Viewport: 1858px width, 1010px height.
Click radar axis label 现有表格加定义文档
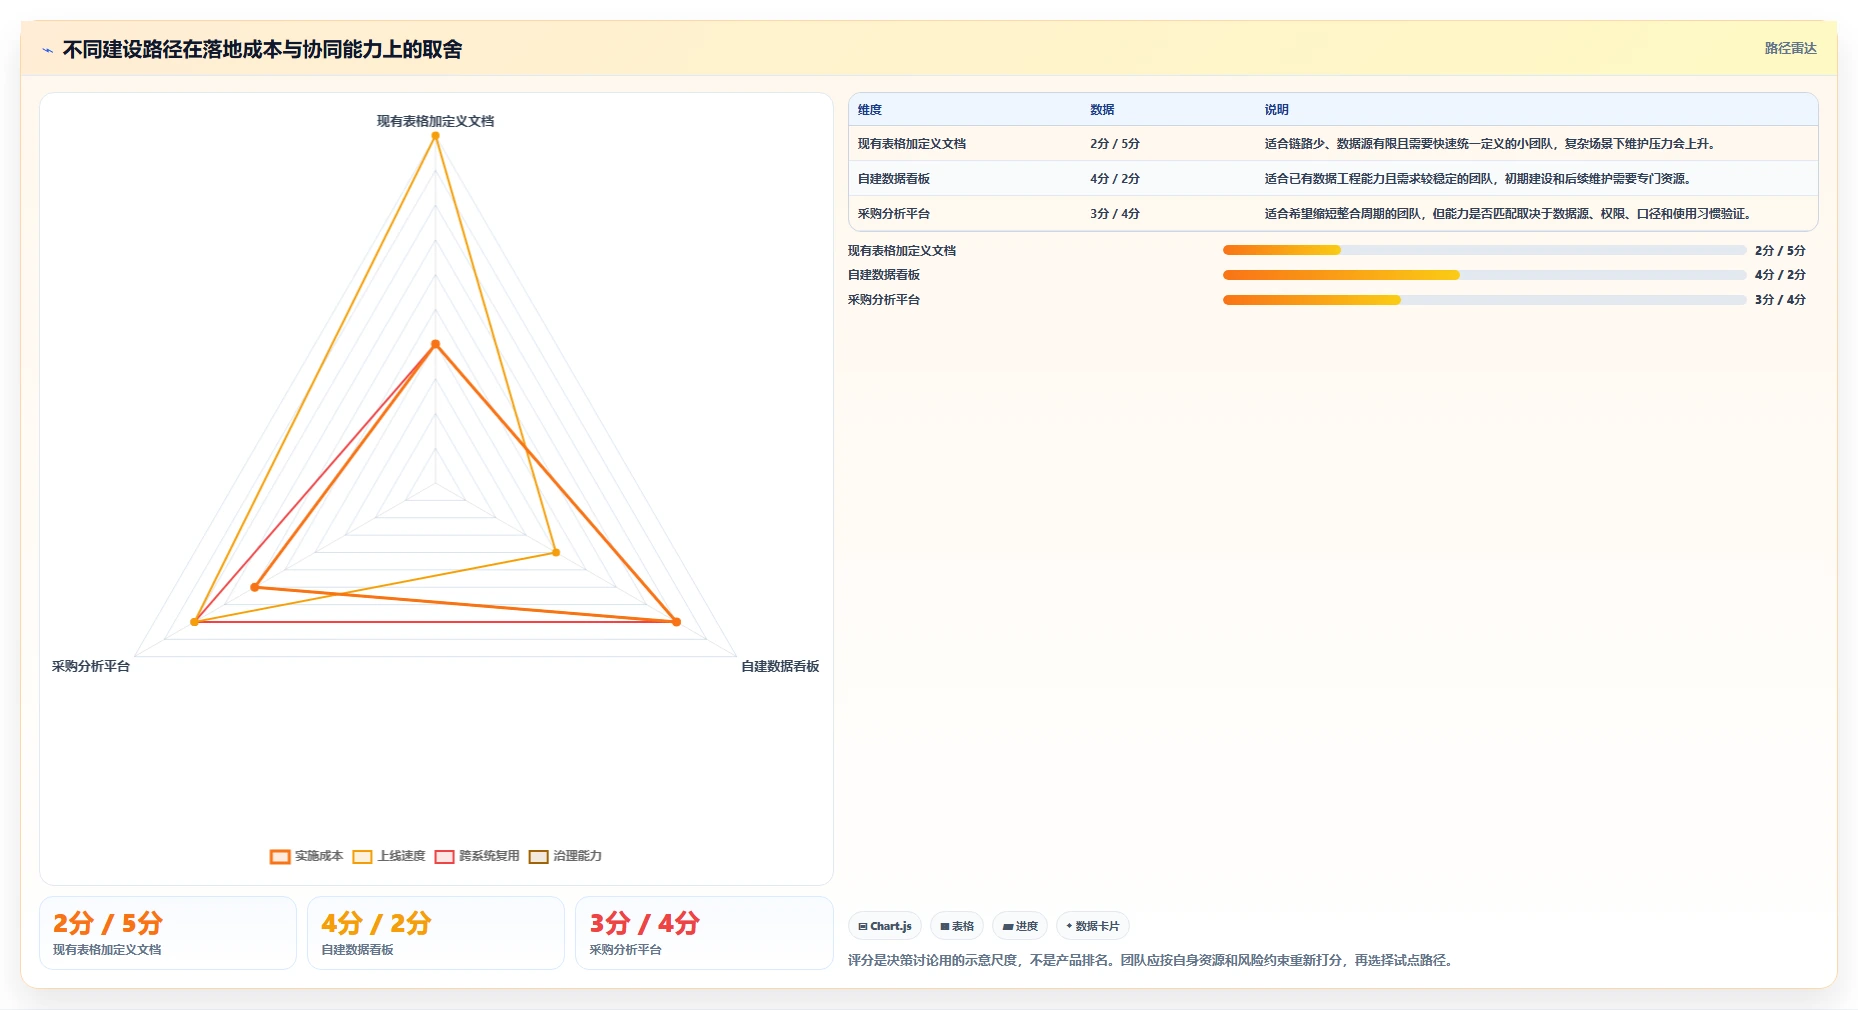[435, 121]
